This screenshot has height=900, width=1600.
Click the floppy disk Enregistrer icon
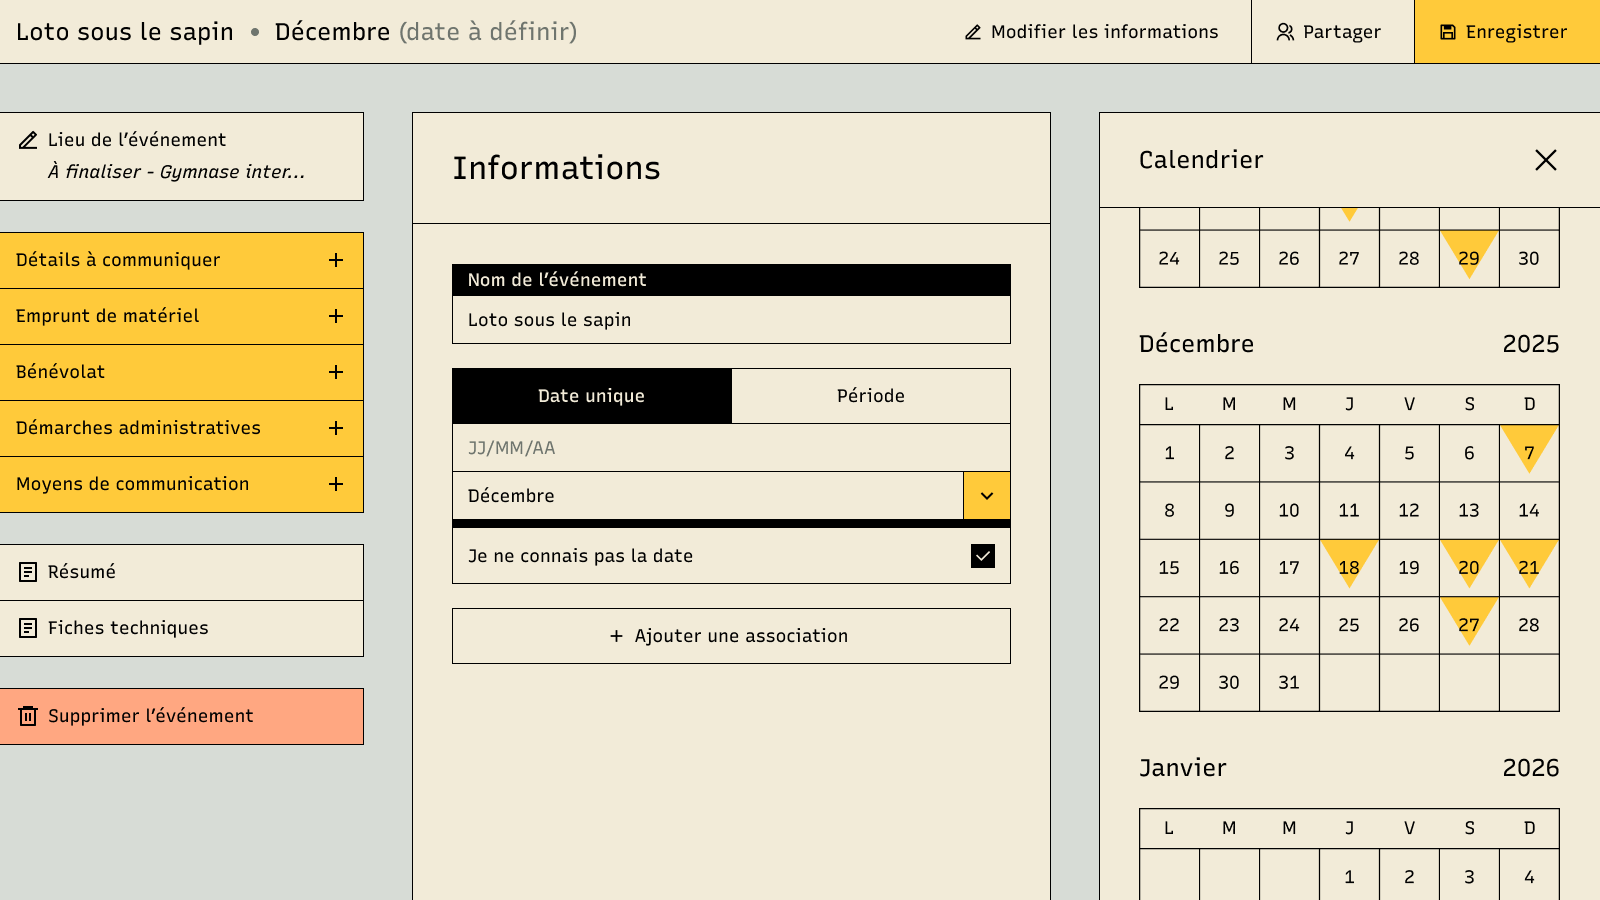point(1447,32)
